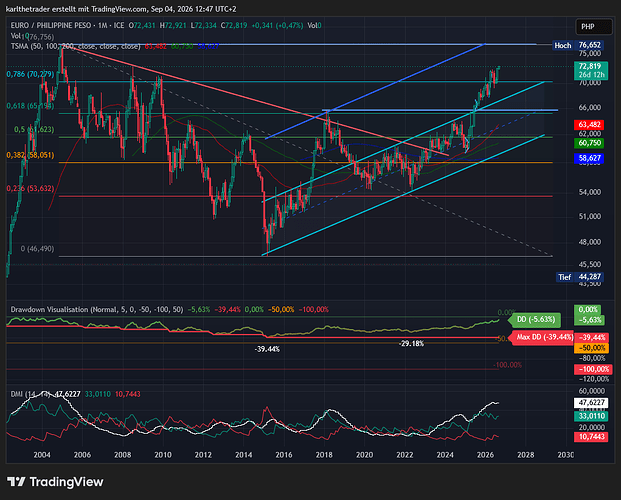621x500 pixels.
Task: Click the 2016 label on the time axis
Action: [x=284, y=455]
